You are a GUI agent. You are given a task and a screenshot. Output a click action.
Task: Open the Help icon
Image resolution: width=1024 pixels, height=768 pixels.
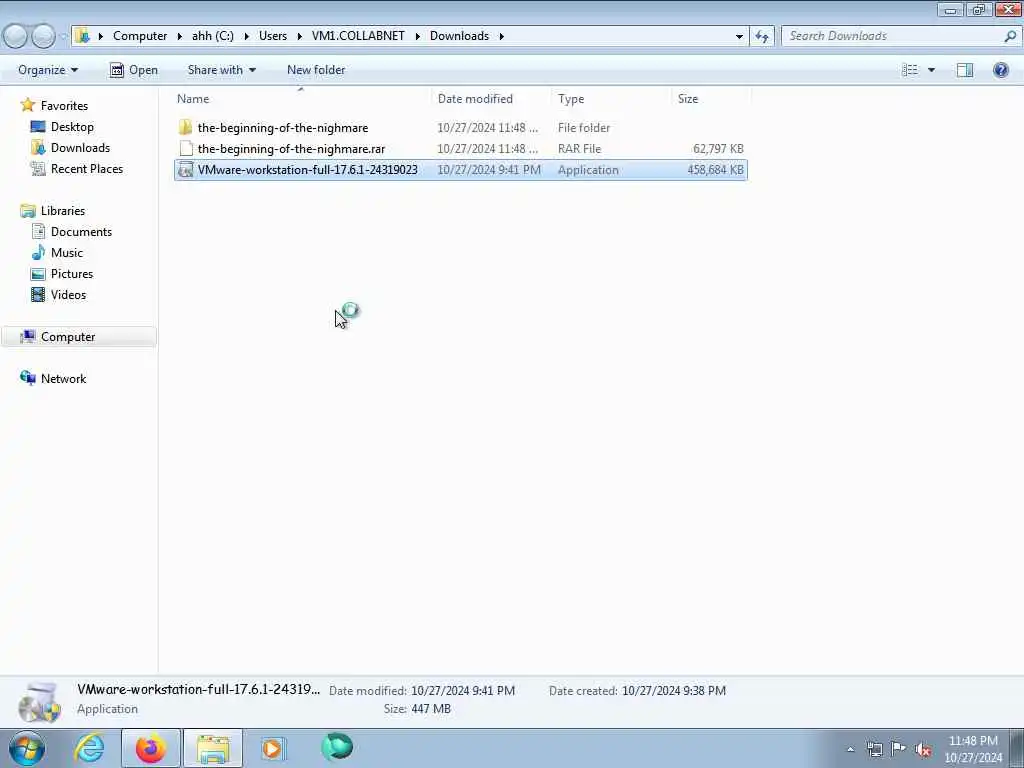(x=1000, y=70)
